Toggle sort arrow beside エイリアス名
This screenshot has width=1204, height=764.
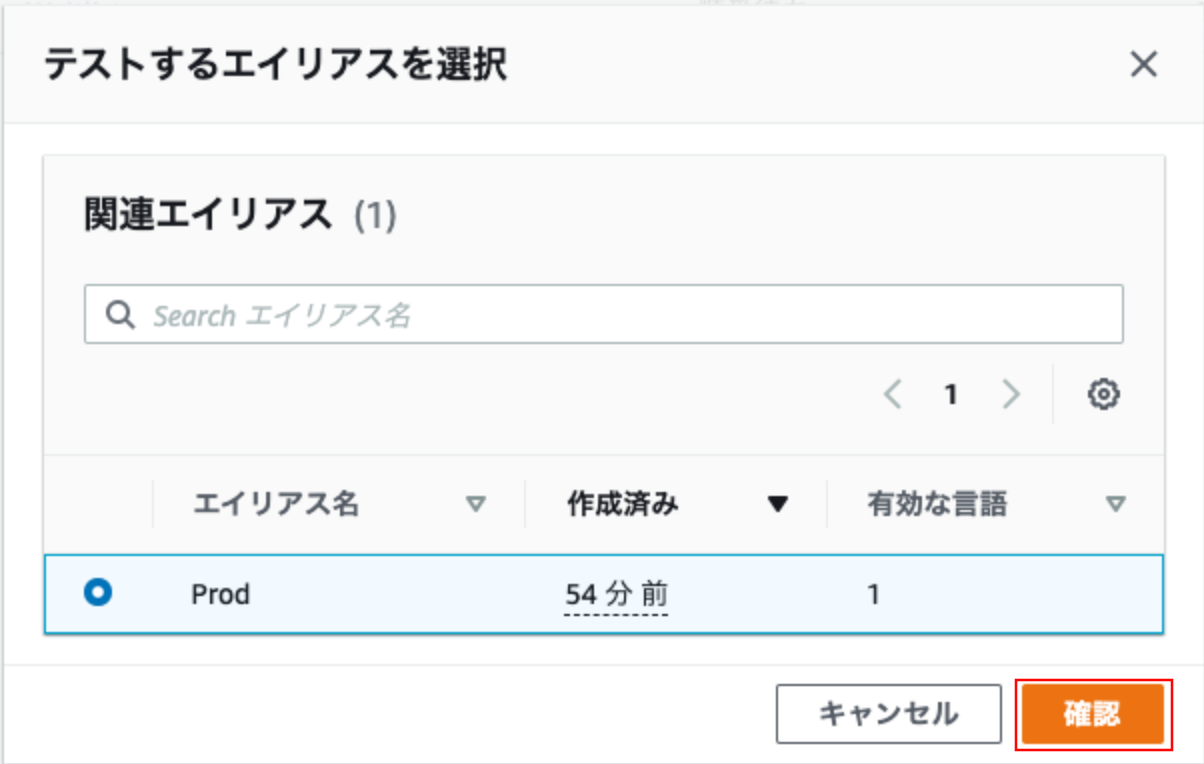[476, 505]
